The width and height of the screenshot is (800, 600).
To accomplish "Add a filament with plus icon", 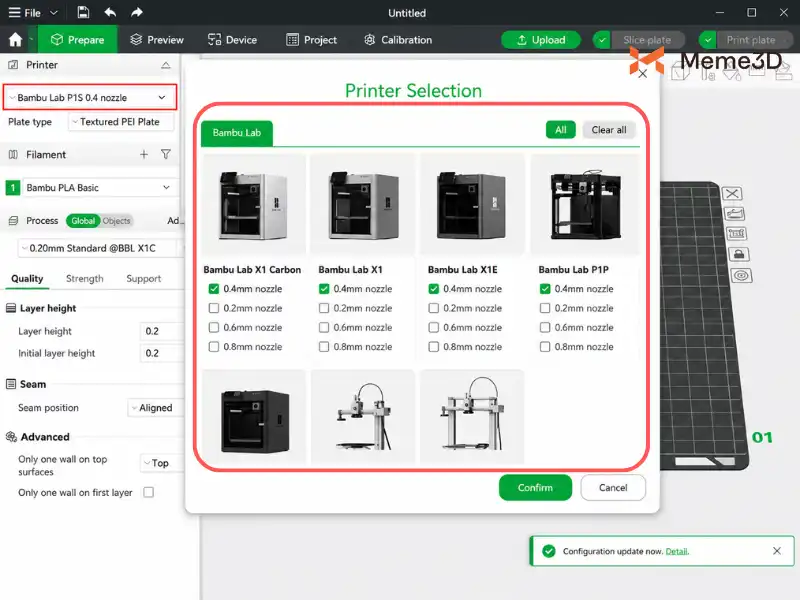I will pyautogui.click(x=144, y=155).
